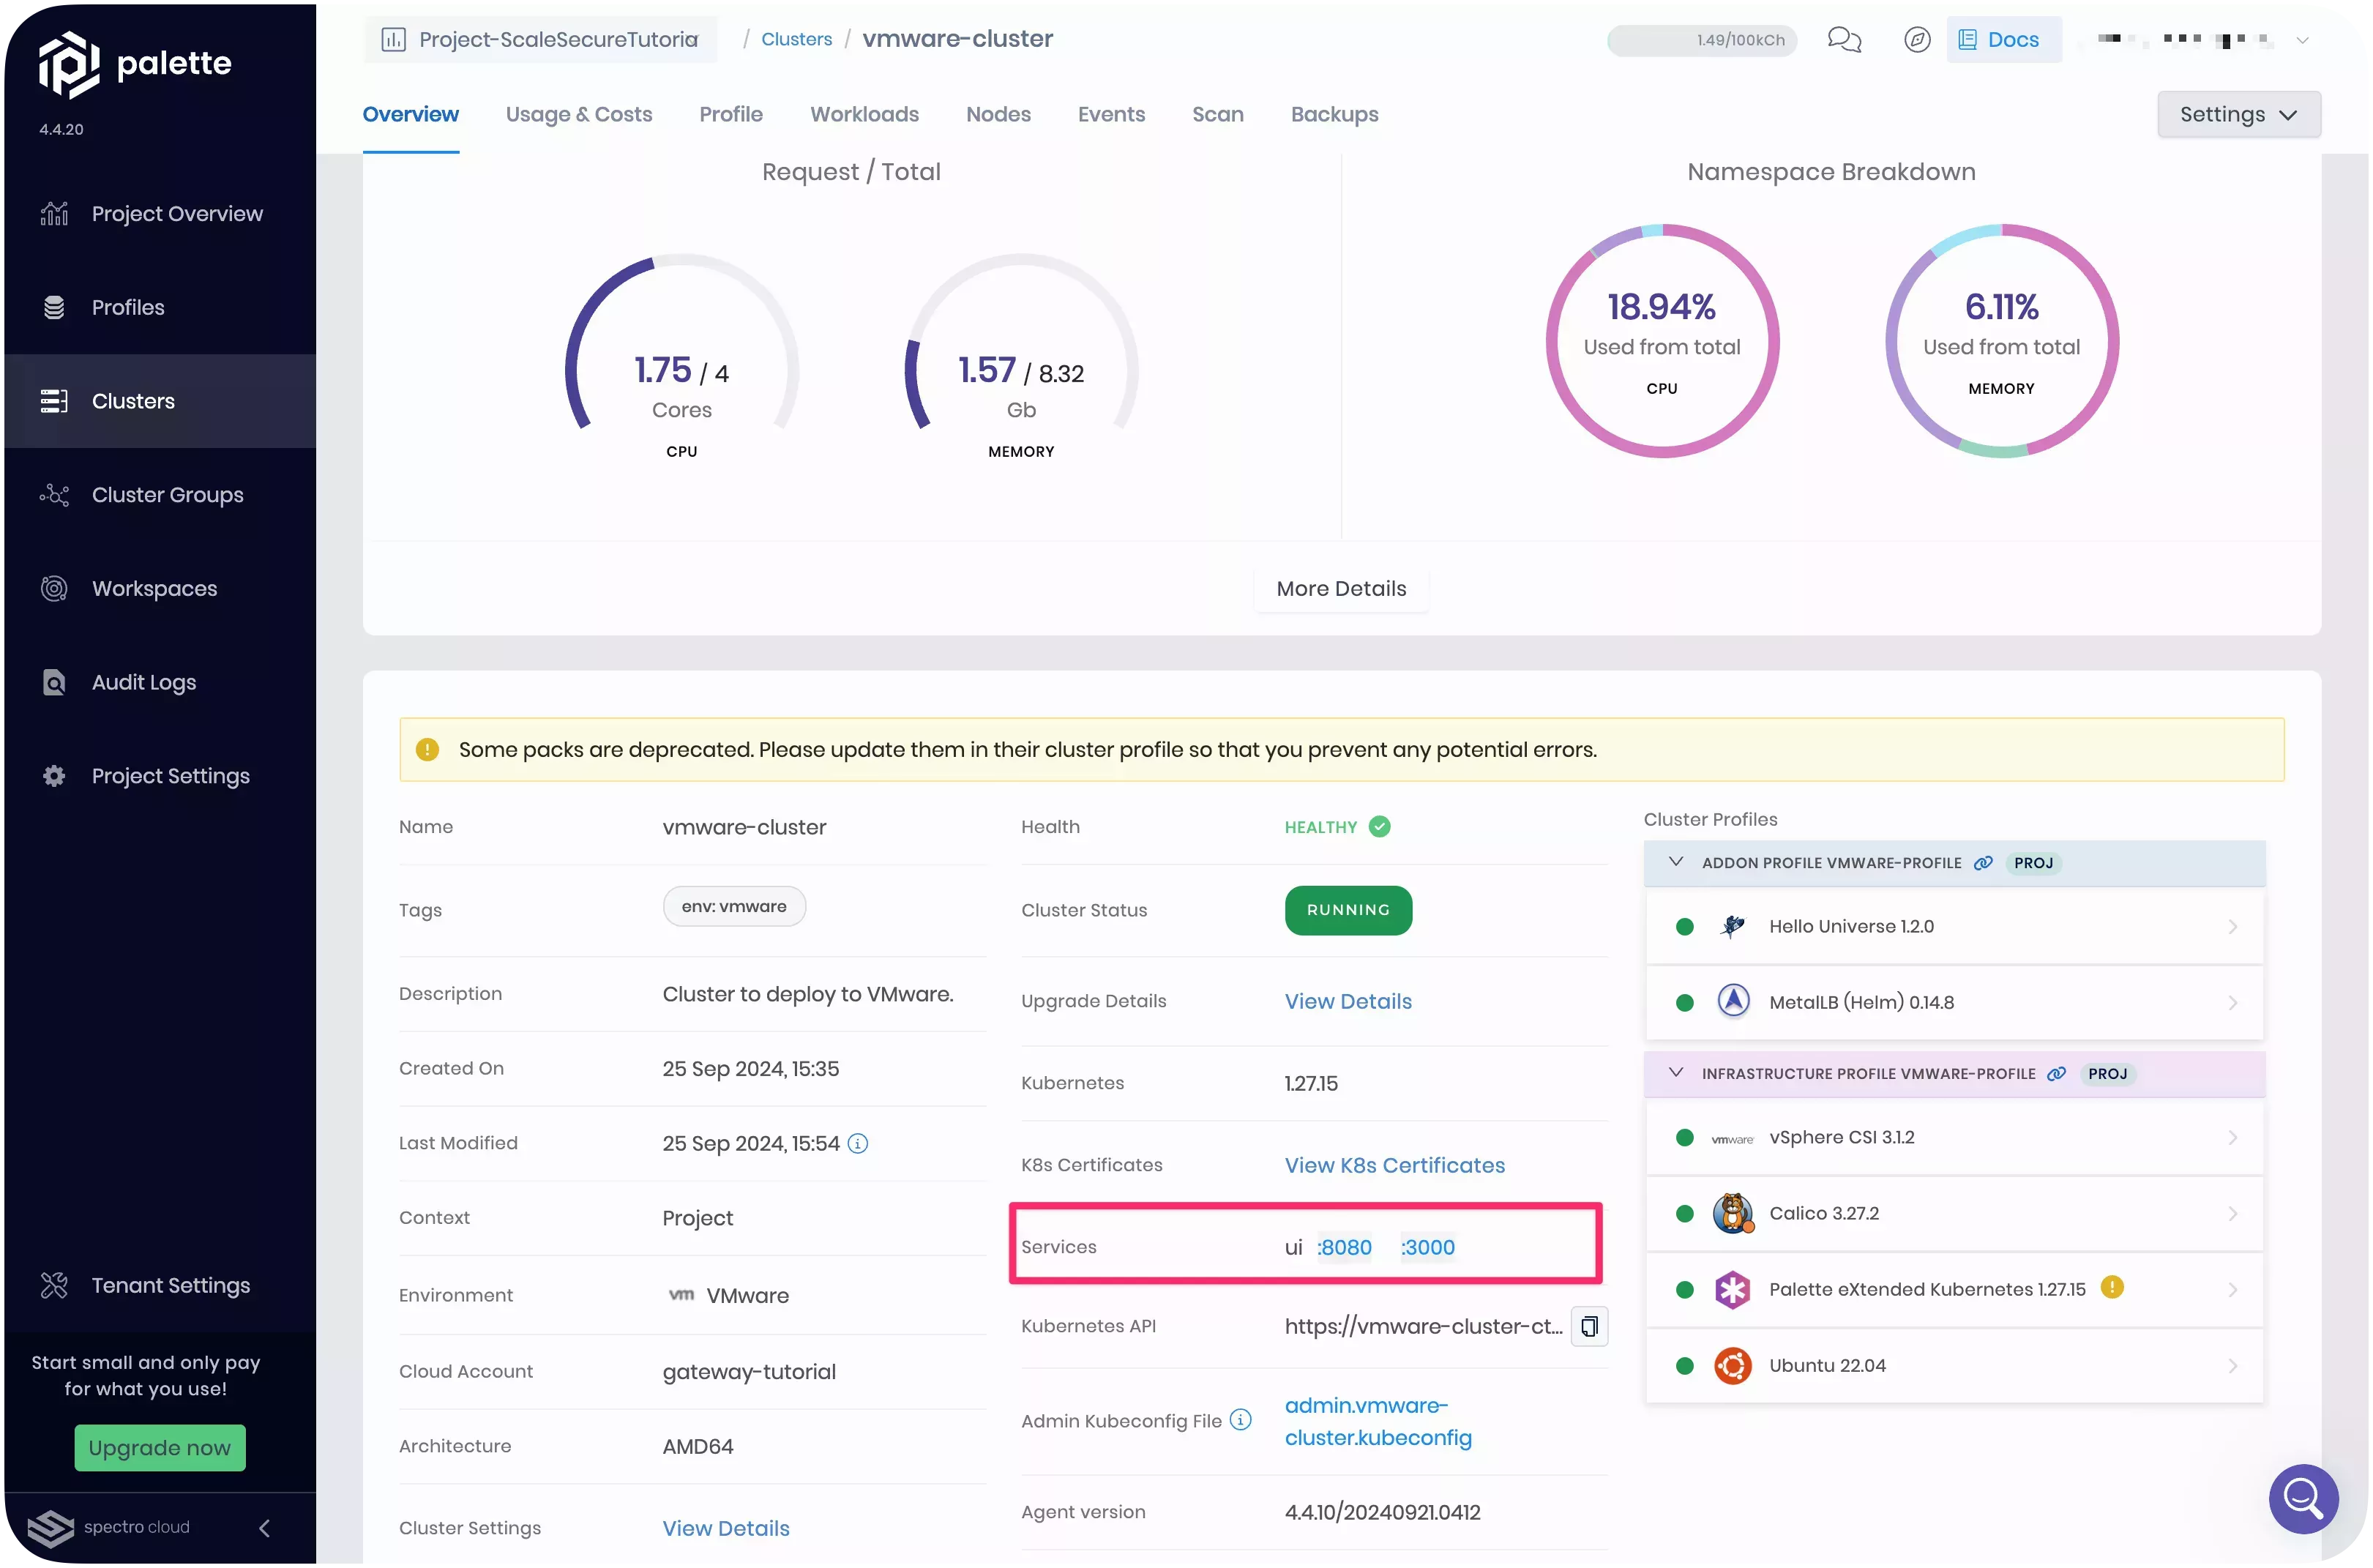Collapse the Addon Profile vmware-profile section
This screenshot has width=2373, height=1568.
click(1676, 862)
